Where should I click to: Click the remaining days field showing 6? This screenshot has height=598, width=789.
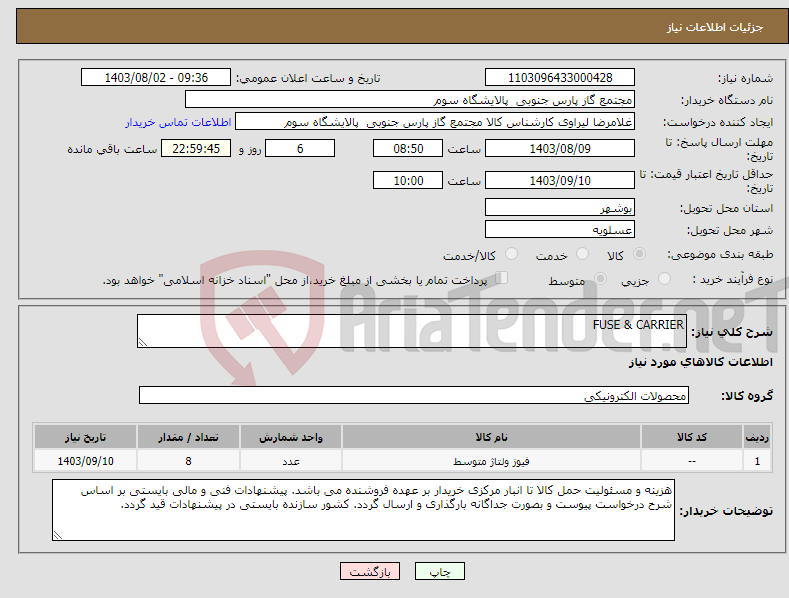(x=300, y=148)
